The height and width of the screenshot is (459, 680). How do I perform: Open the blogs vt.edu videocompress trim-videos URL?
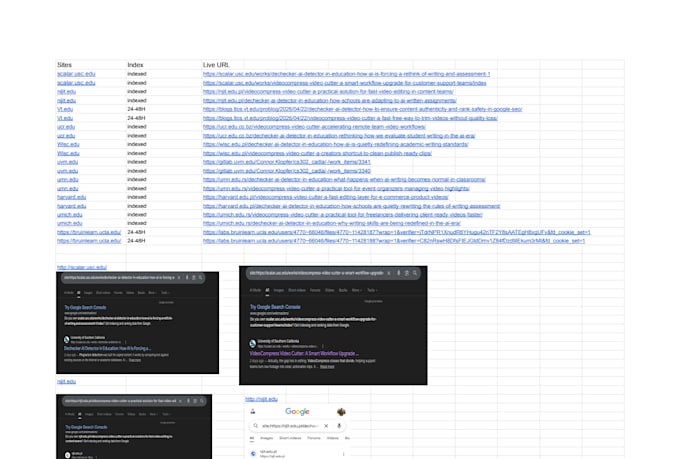(x=350, y=118)
